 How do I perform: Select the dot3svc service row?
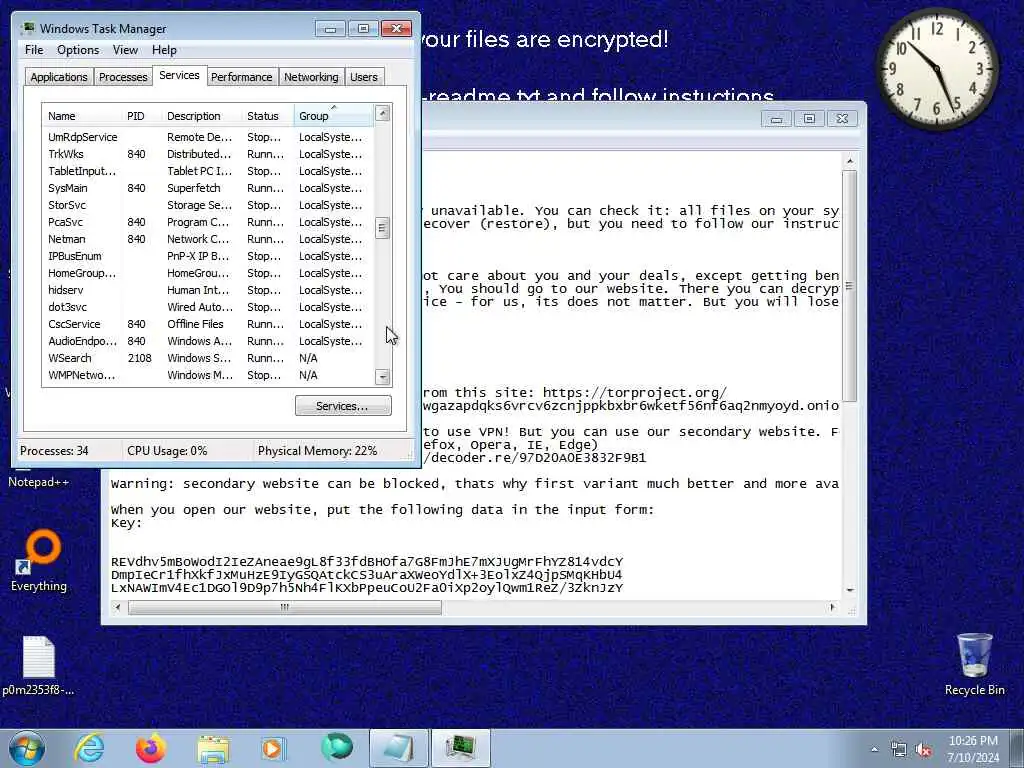pyautogui.click(x=208, y=307)
